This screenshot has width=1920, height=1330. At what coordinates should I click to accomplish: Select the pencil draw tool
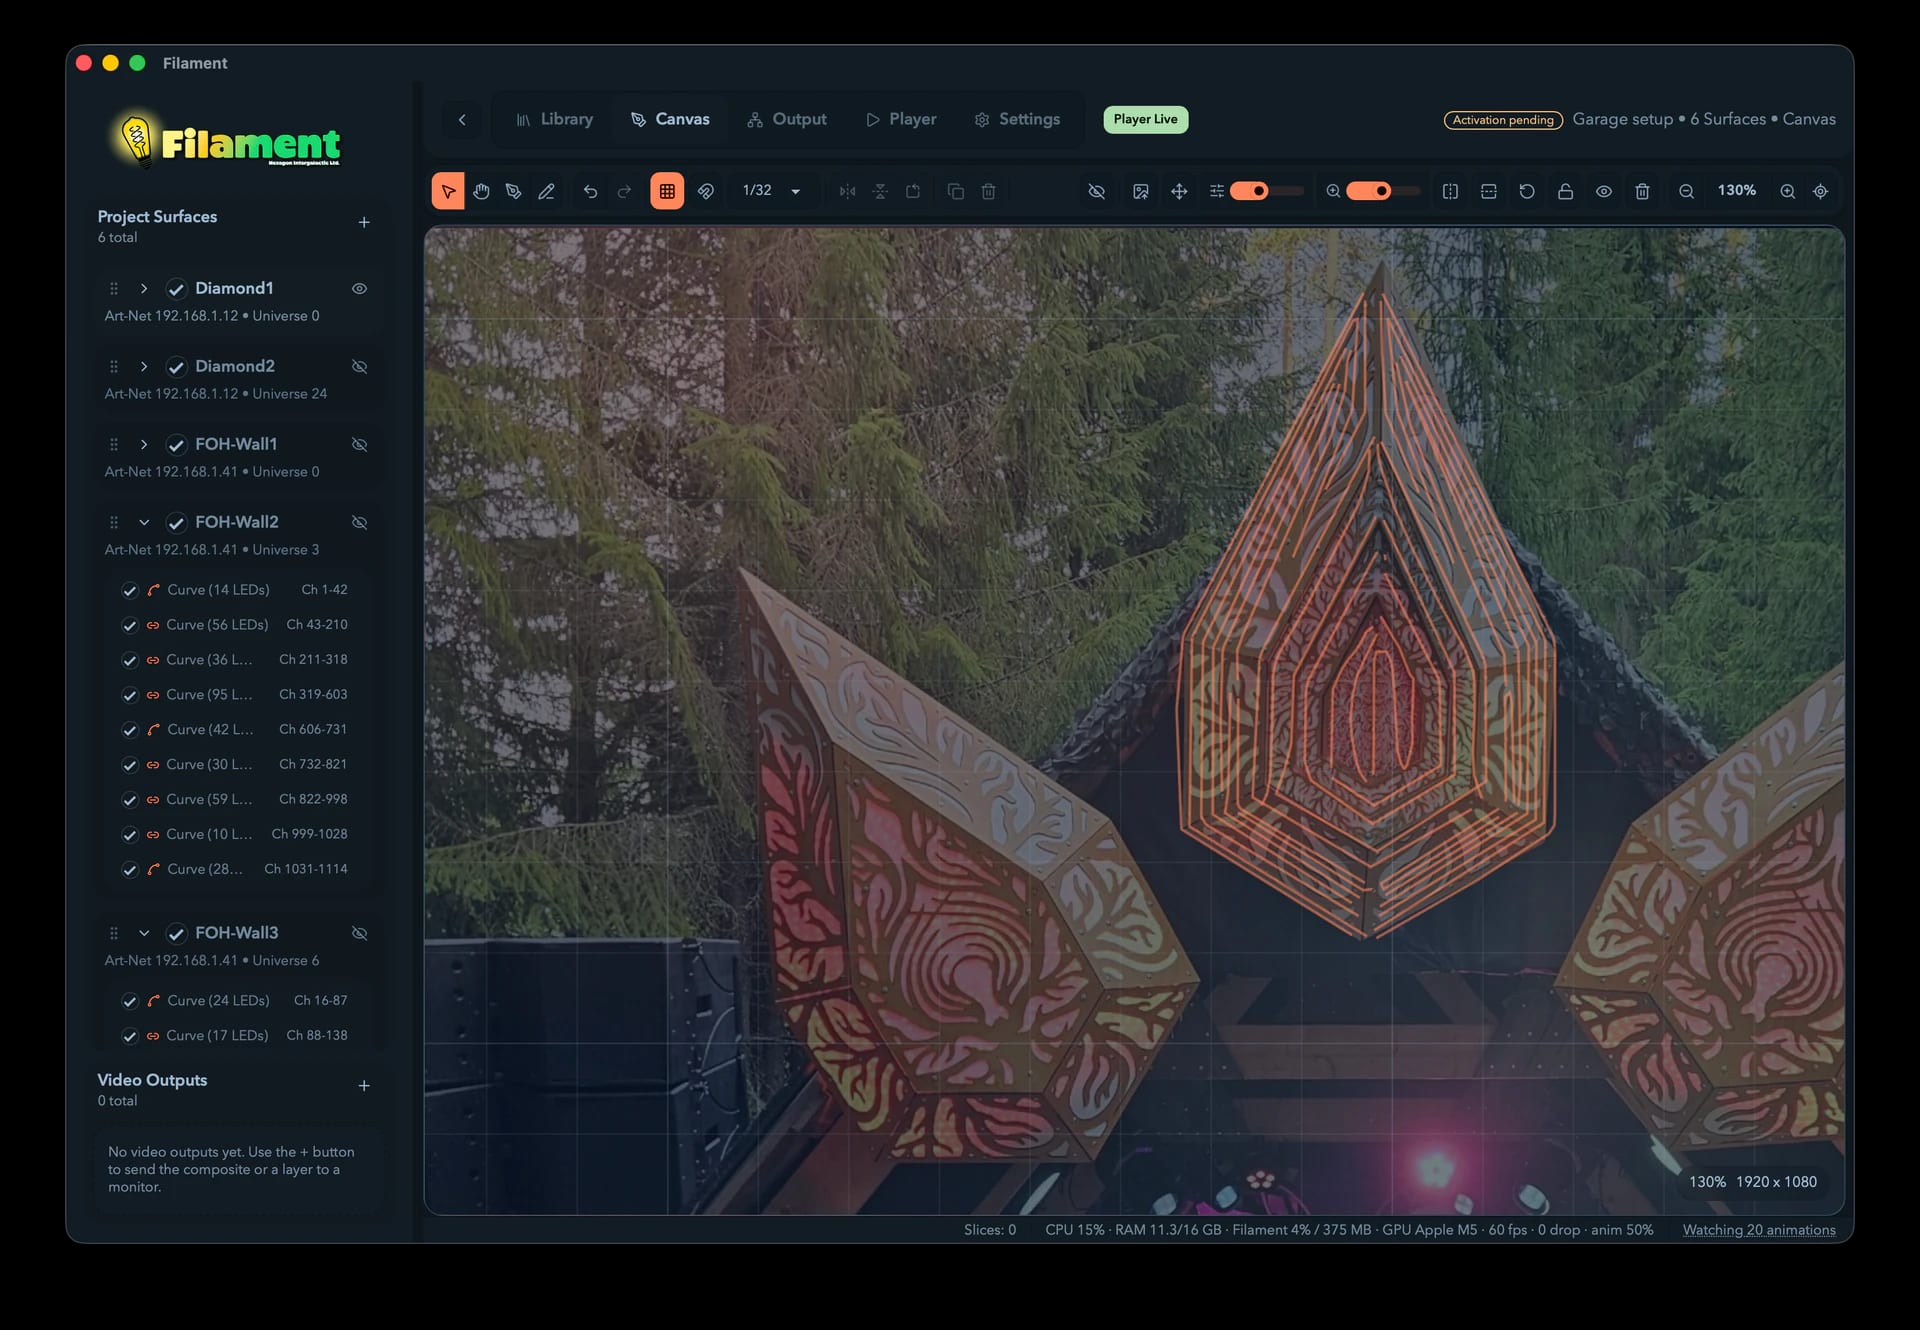click(547, 191)
